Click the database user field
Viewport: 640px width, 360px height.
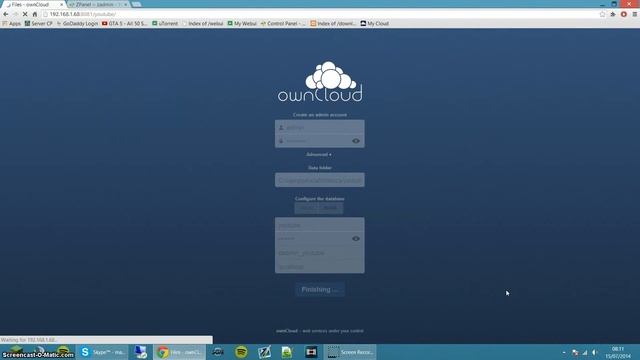pos(320,225)
